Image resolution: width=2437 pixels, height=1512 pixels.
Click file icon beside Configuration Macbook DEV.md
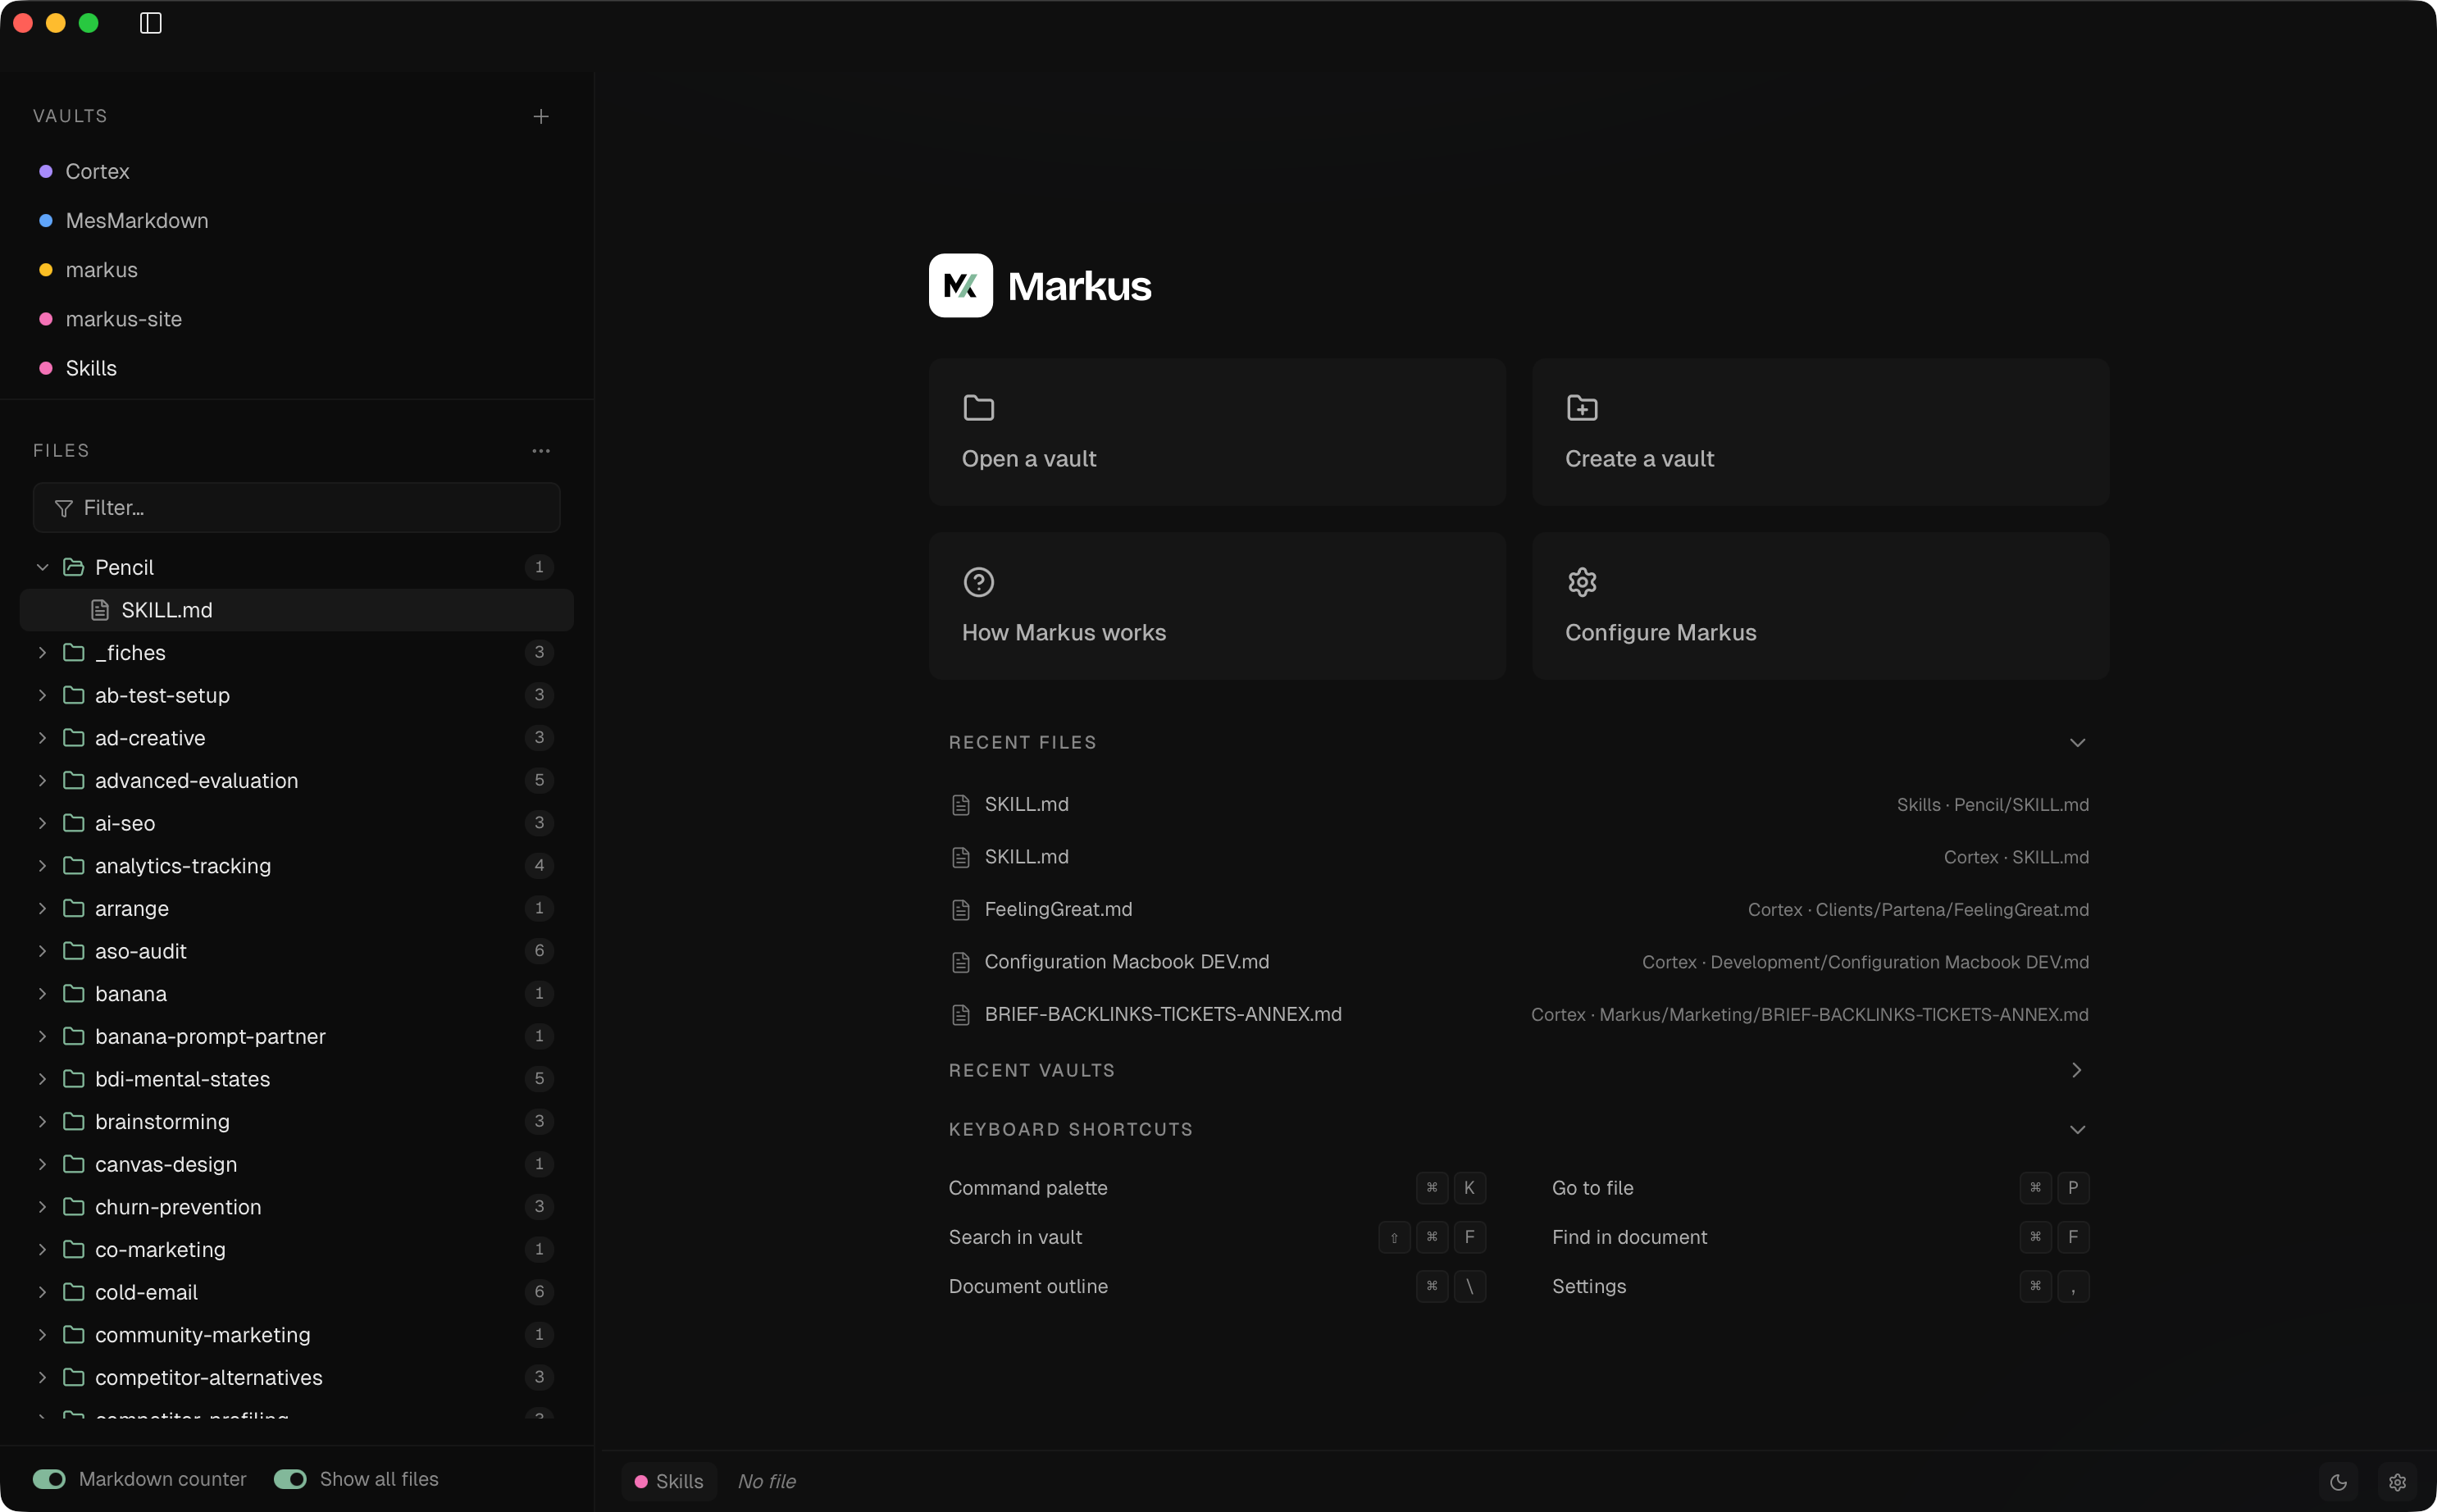pyautogui.click(x=961, y=962)
